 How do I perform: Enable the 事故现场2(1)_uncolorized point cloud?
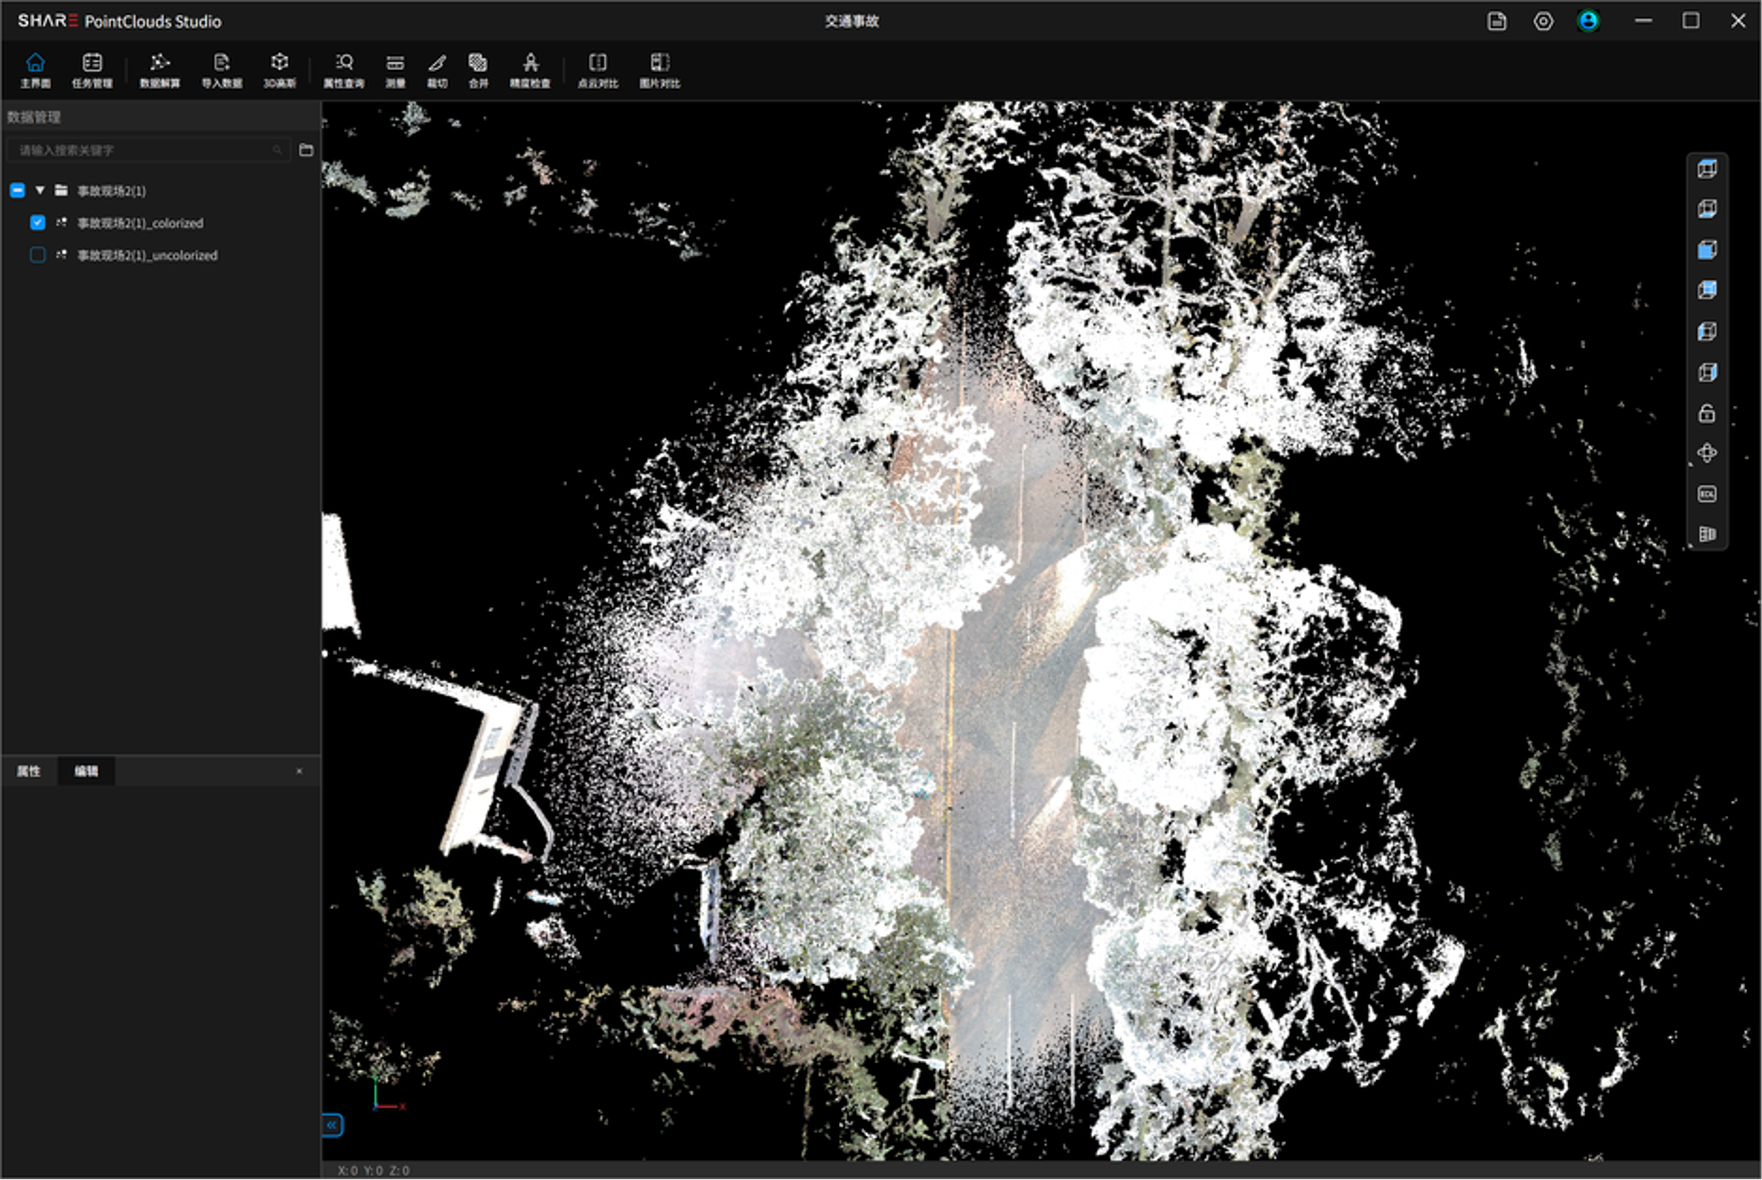click(38, 255)
